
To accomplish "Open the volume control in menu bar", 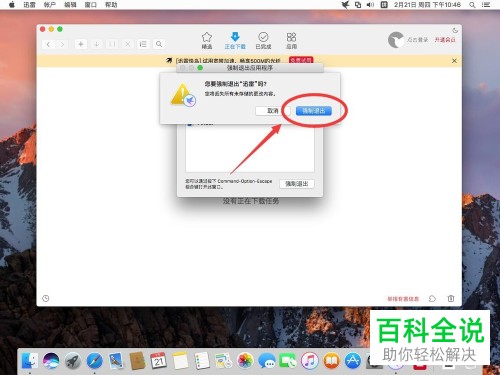I will point(370,5).
